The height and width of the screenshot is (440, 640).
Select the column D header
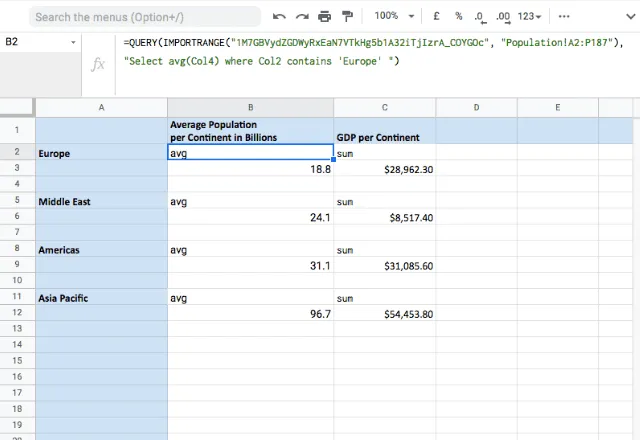point(475,106)
